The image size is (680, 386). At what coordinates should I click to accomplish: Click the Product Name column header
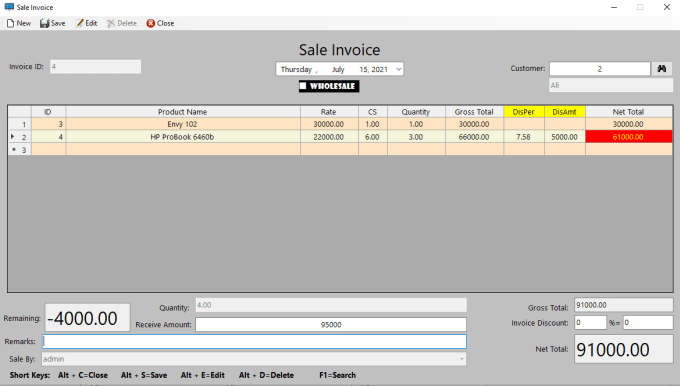pyautogui.click(x=183, y=112)
